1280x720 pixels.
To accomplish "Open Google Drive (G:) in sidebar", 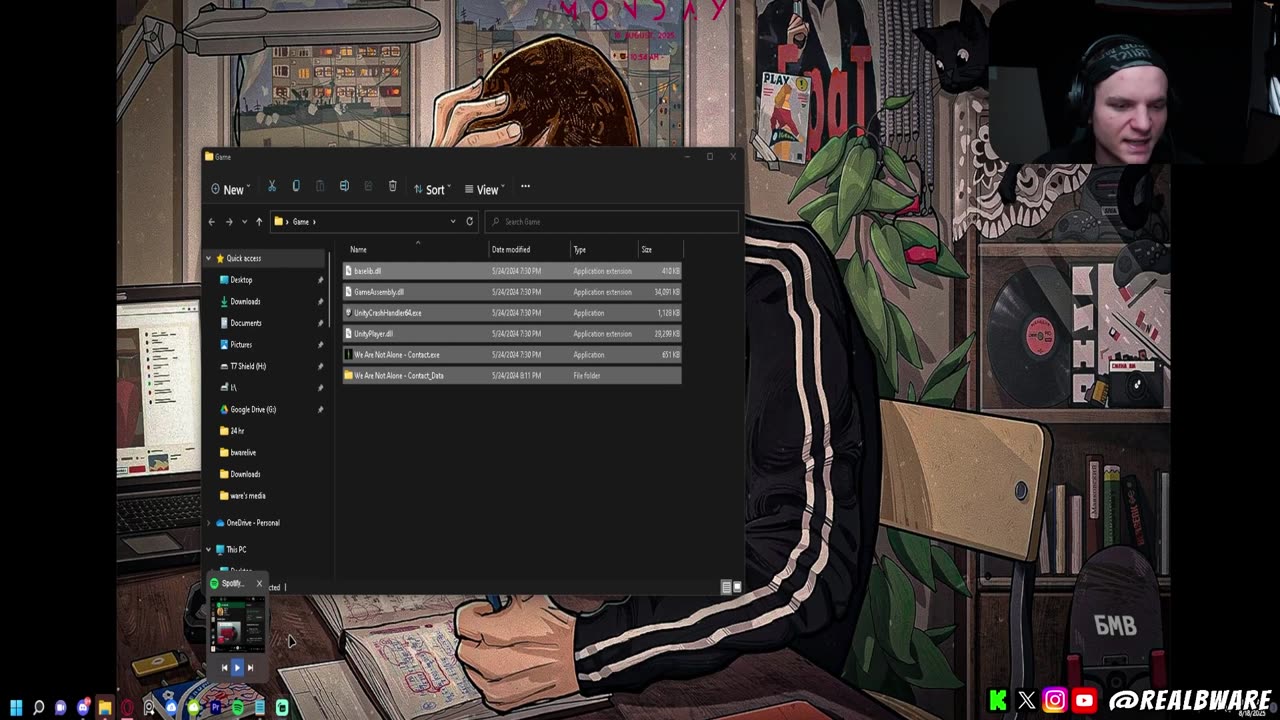I will [252, 409].
